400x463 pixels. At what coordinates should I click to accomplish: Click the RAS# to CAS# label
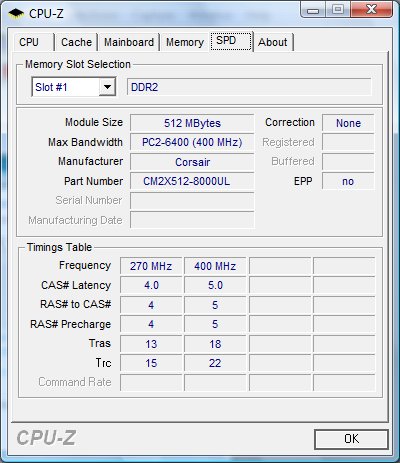coord(76,304)
